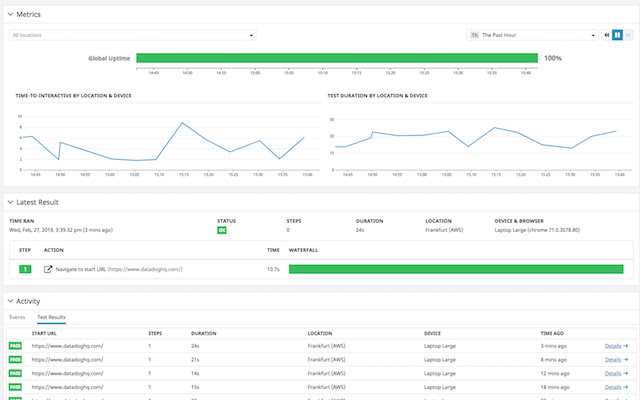Screen dimensions: 640x400
Task: Collapse the Metrics section chevron
Action: coord(10,14)
